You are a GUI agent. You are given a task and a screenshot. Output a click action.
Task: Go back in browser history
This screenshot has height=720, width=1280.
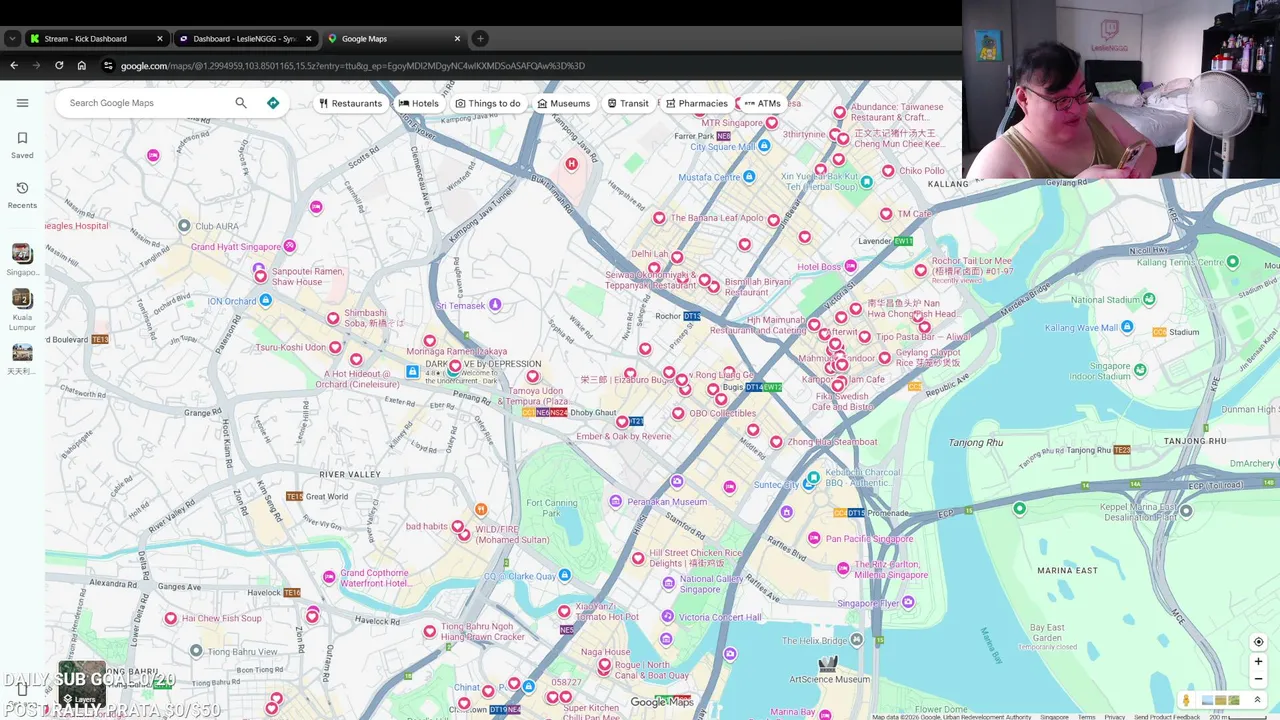tap(14, 66)
